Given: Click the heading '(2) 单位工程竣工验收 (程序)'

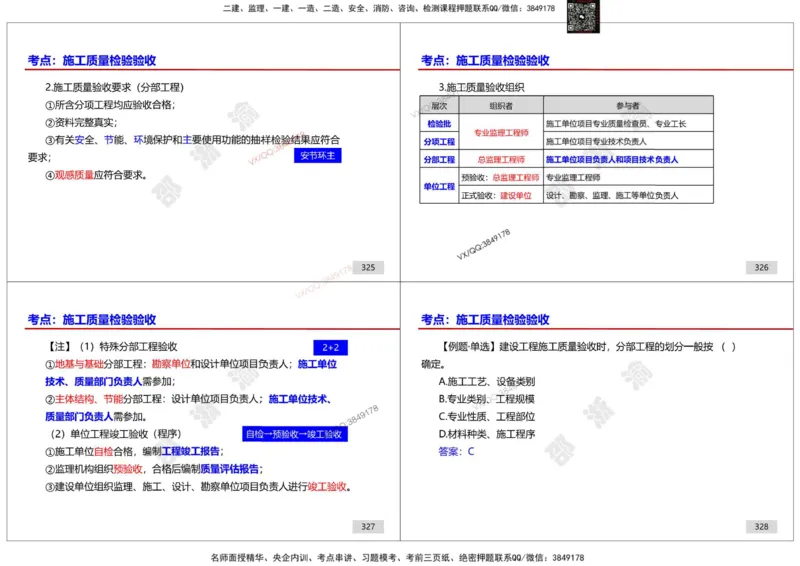Looking at the screenshot, I should tap(115, 434).
